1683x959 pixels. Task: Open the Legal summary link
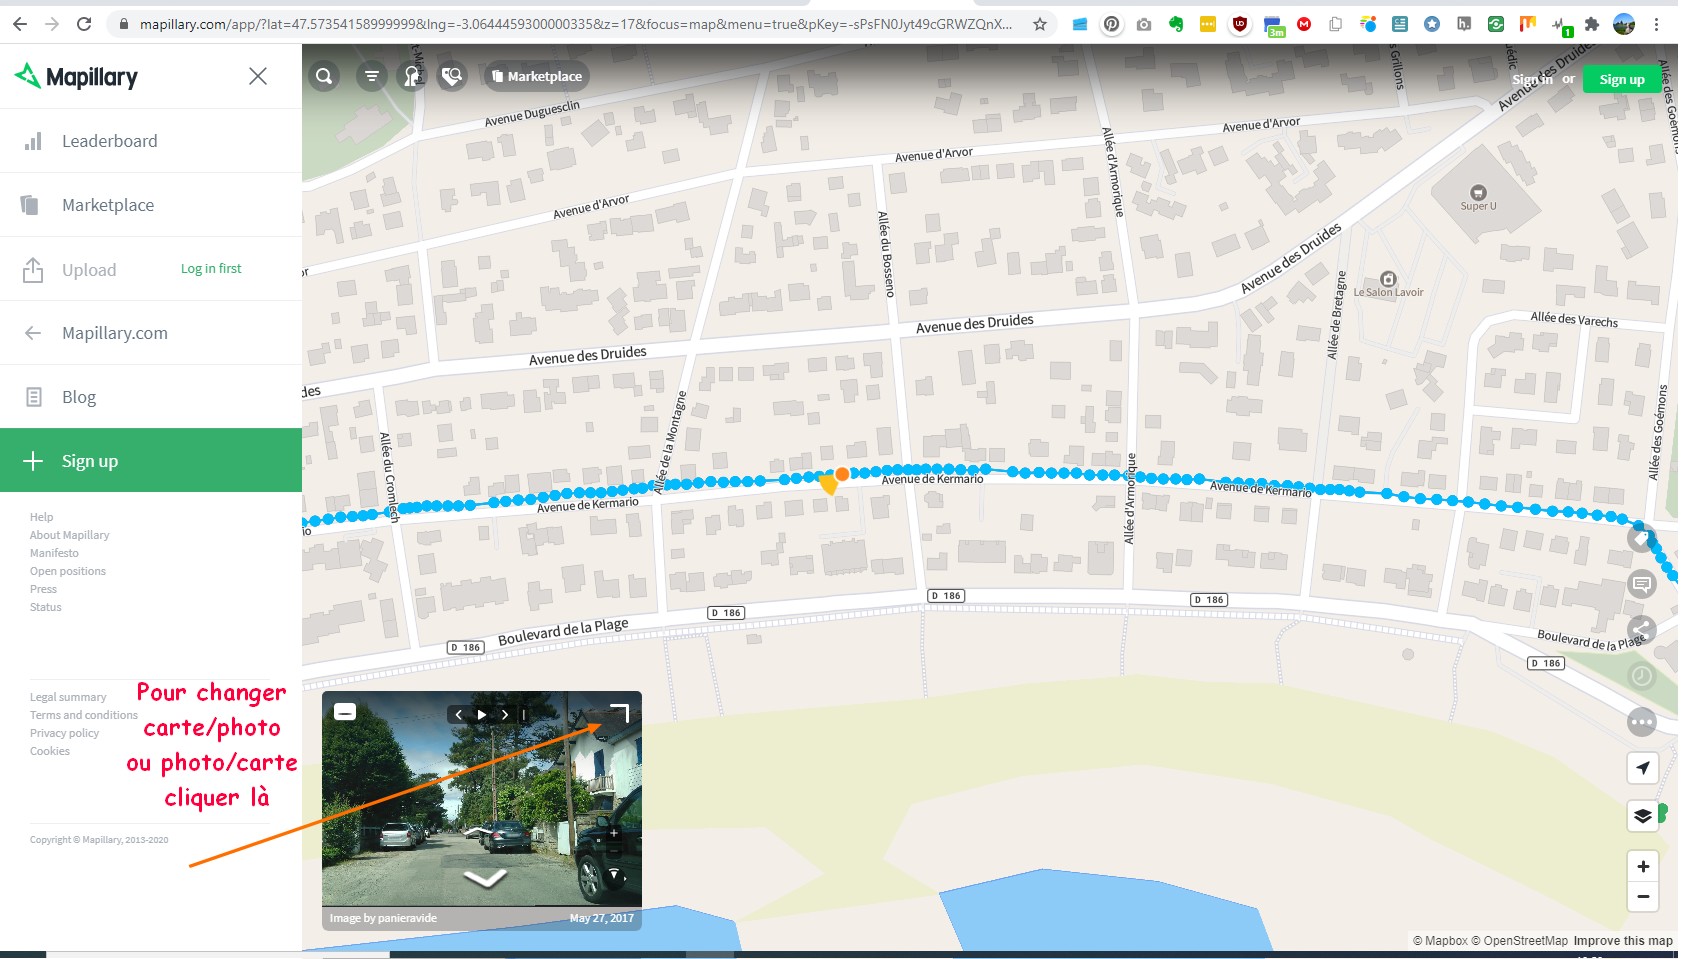coord(68,697)
